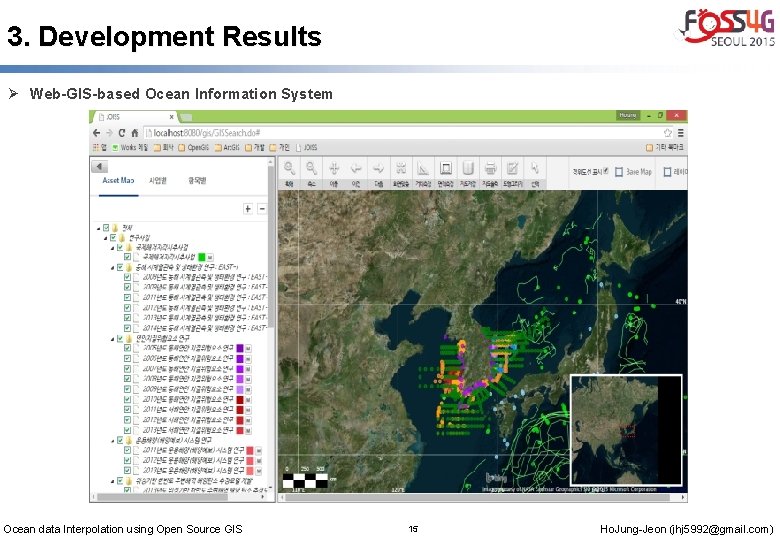Viewport: 780px width, 540px height.
Task: Click the plus button above the layer tree
Action: click(248, 209)
